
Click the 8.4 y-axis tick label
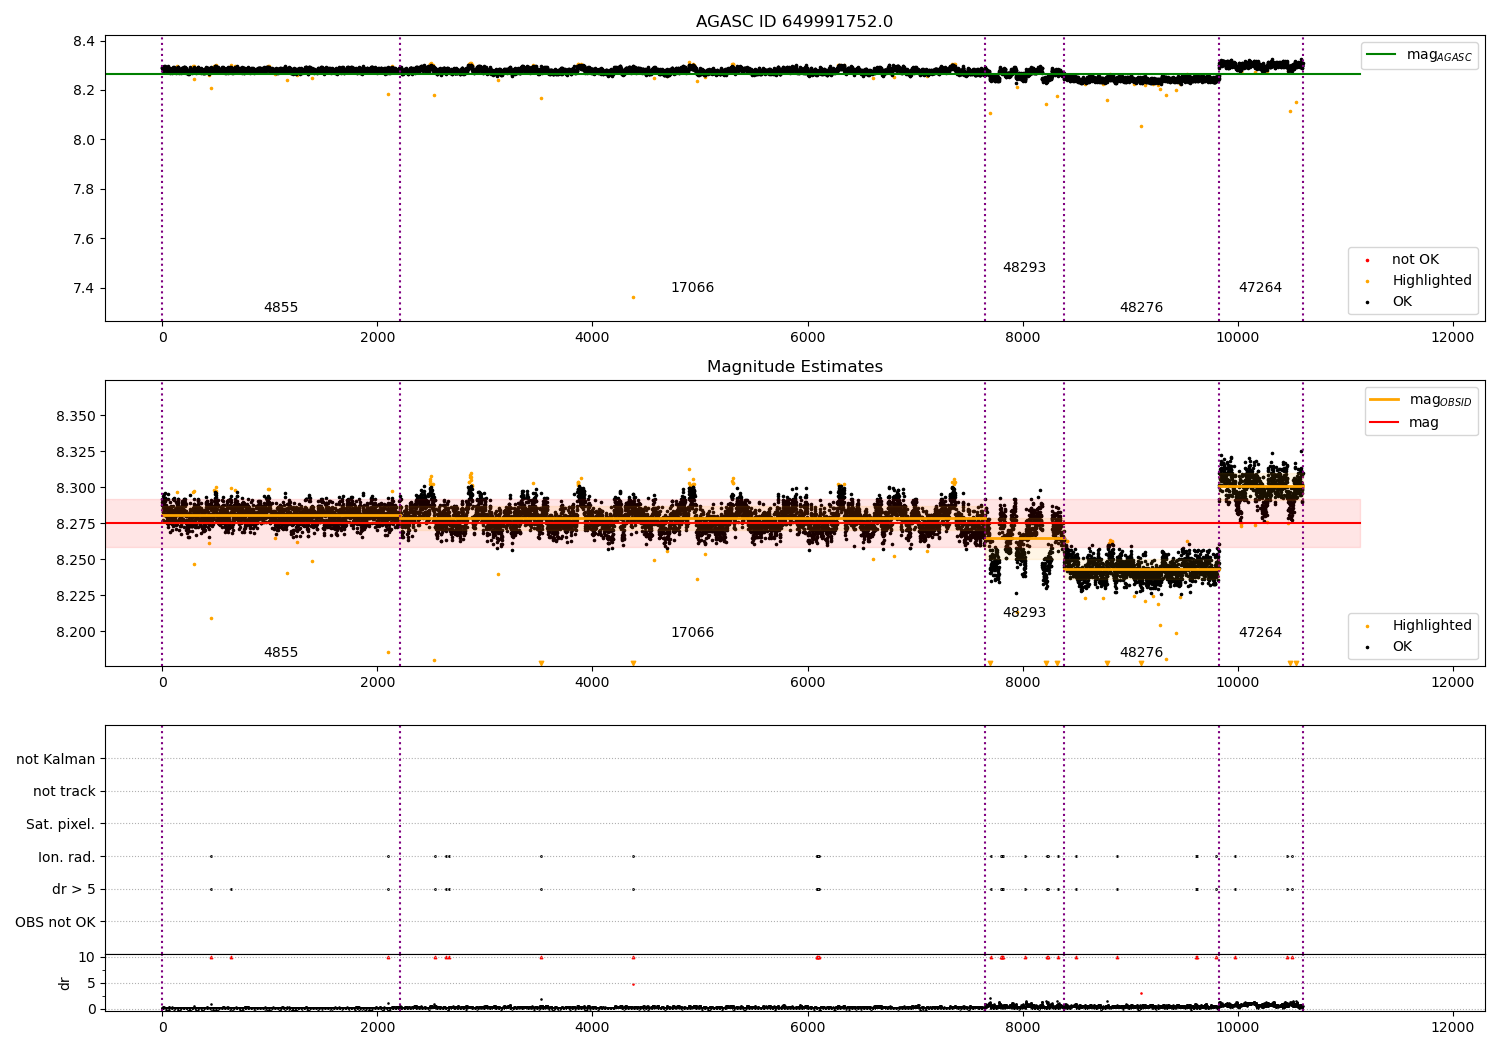click(84, 42)
